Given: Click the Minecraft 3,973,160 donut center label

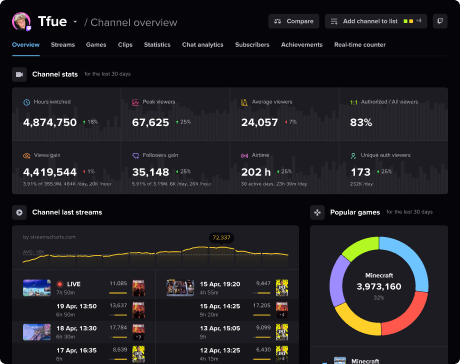Looking at the screenshot, I should 379,286.
